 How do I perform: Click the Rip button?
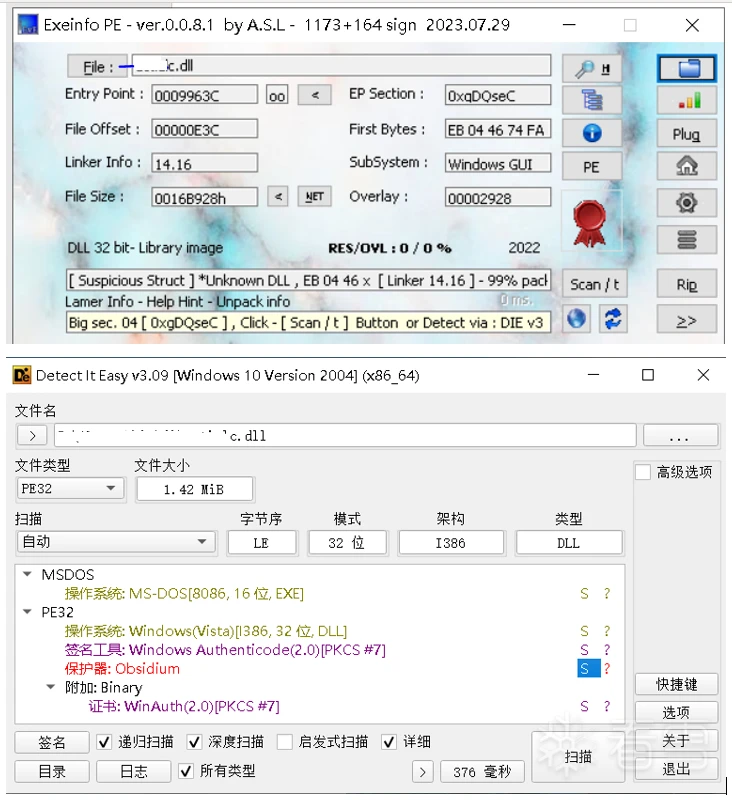click(686, 284)
